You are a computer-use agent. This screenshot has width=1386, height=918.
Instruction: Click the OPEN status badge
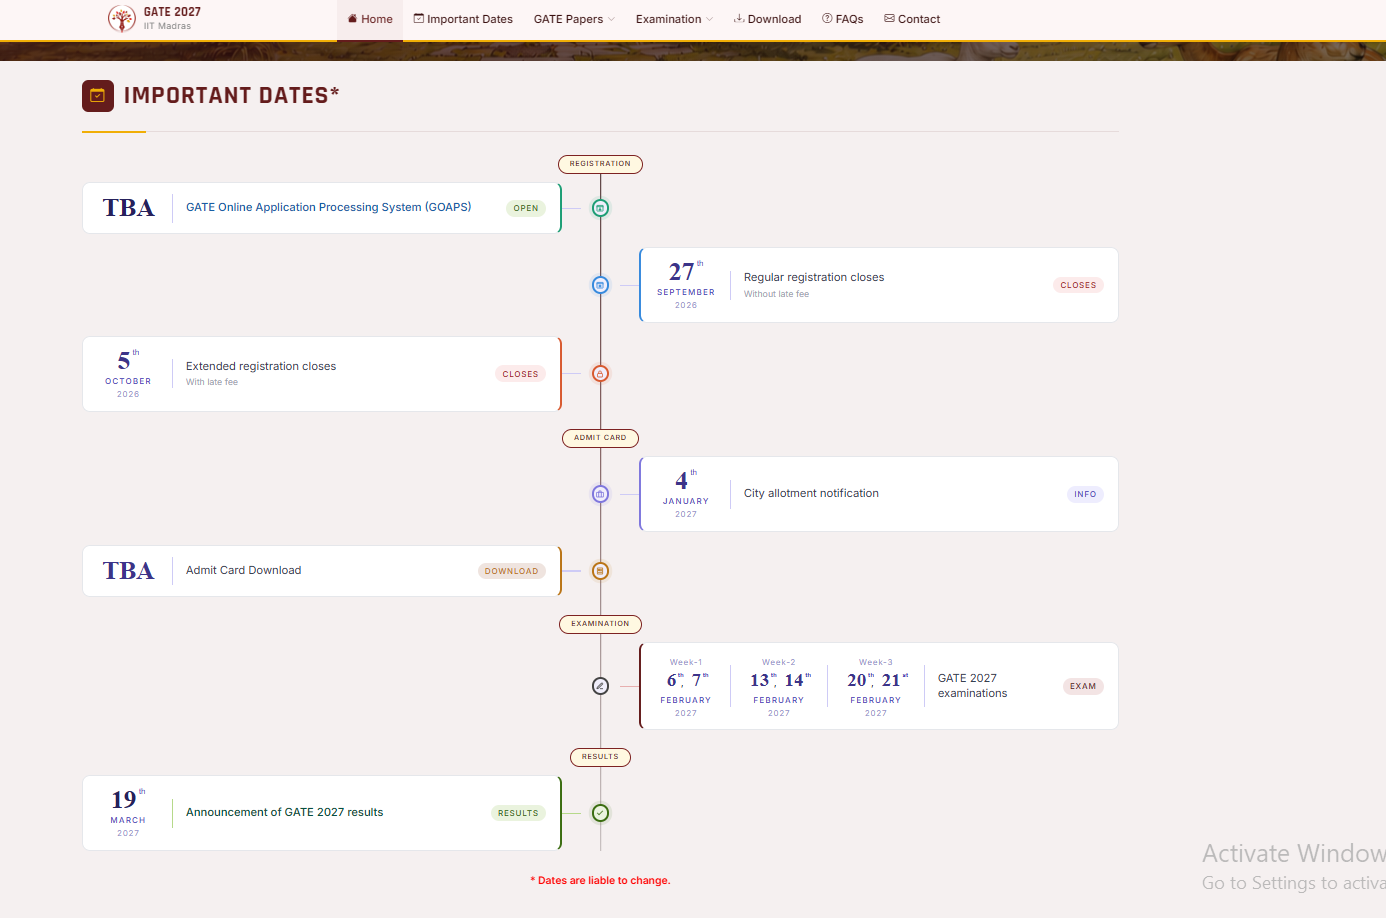coord(526,208)
